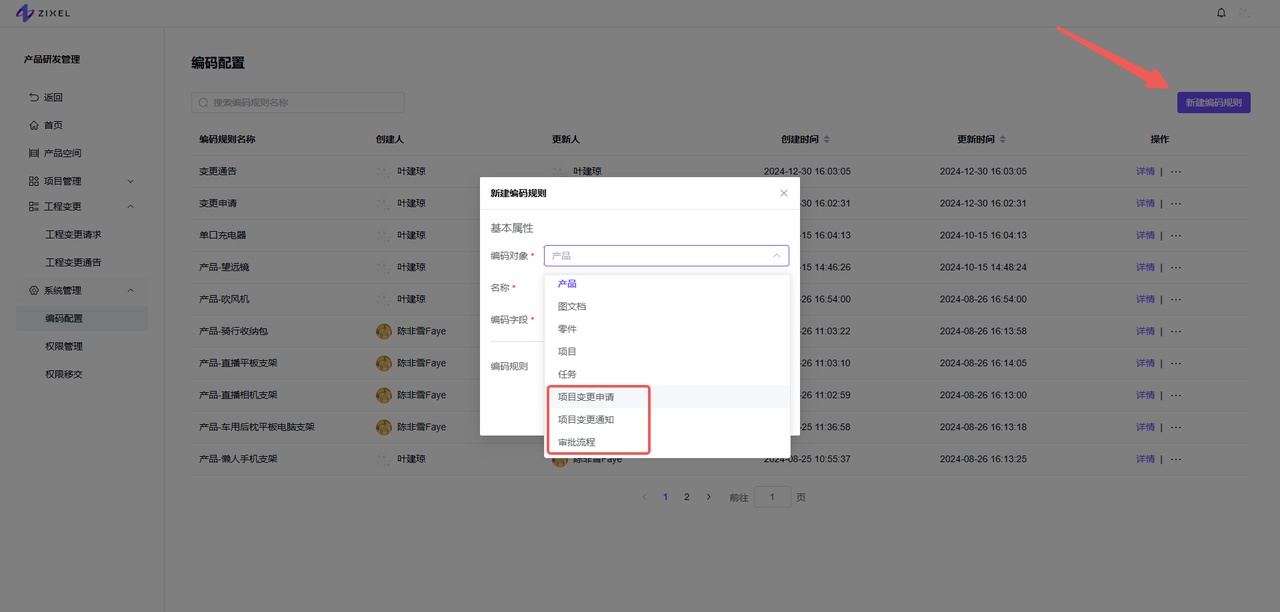Open 详情 for 产品-骑行收纳包 row

point(1145,331)
